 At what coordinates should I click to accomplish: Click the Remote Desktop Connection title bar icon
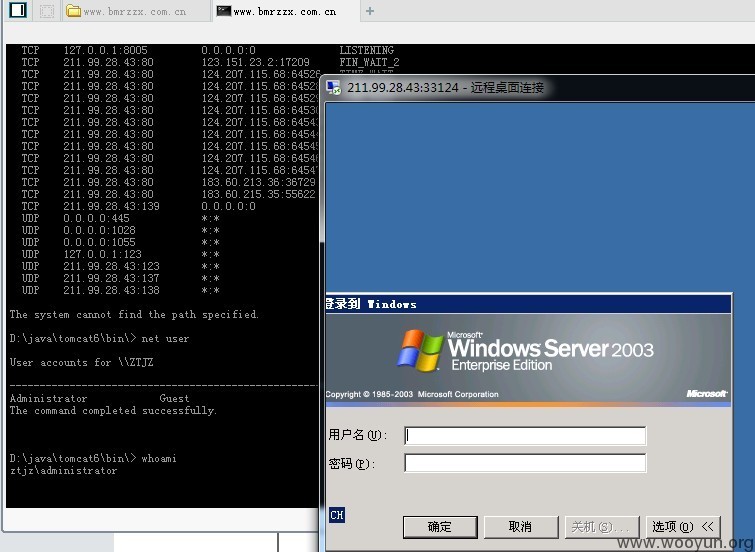point(333,88)
